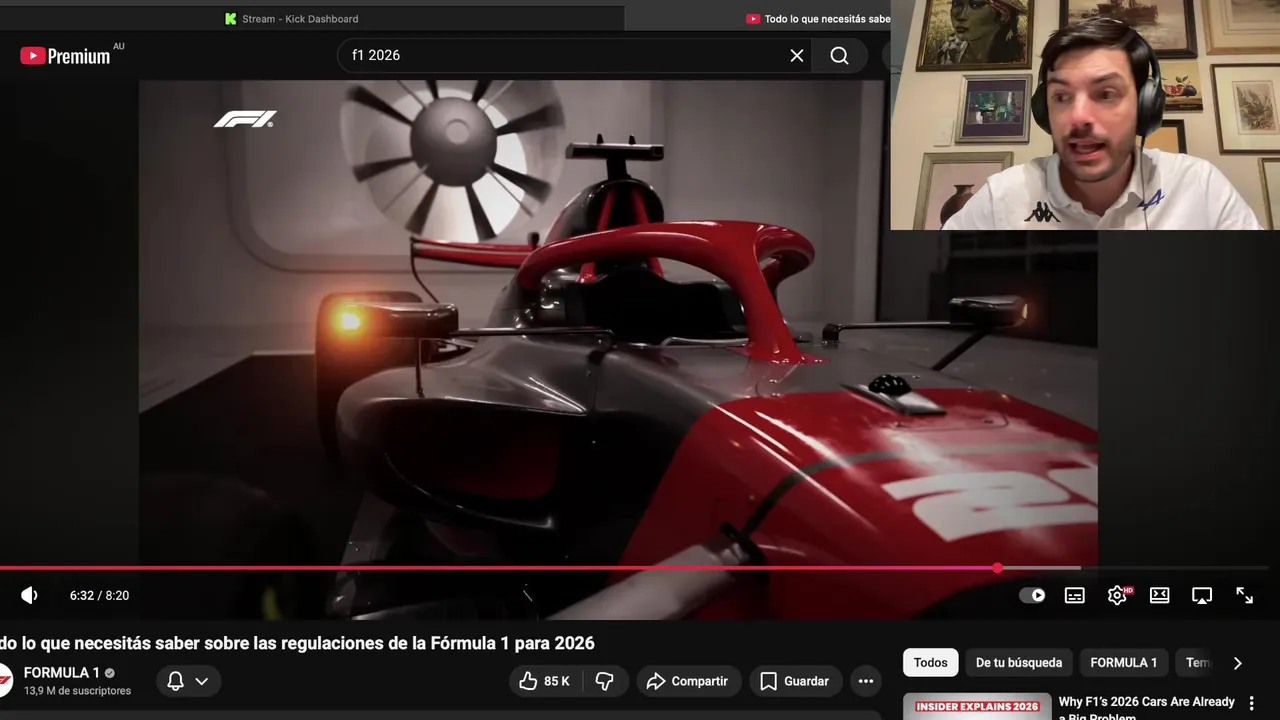Select FORMULA 1 filter chip
Image resolution: width=1280 pixels, height=720 pixels.
point(1123,662)
